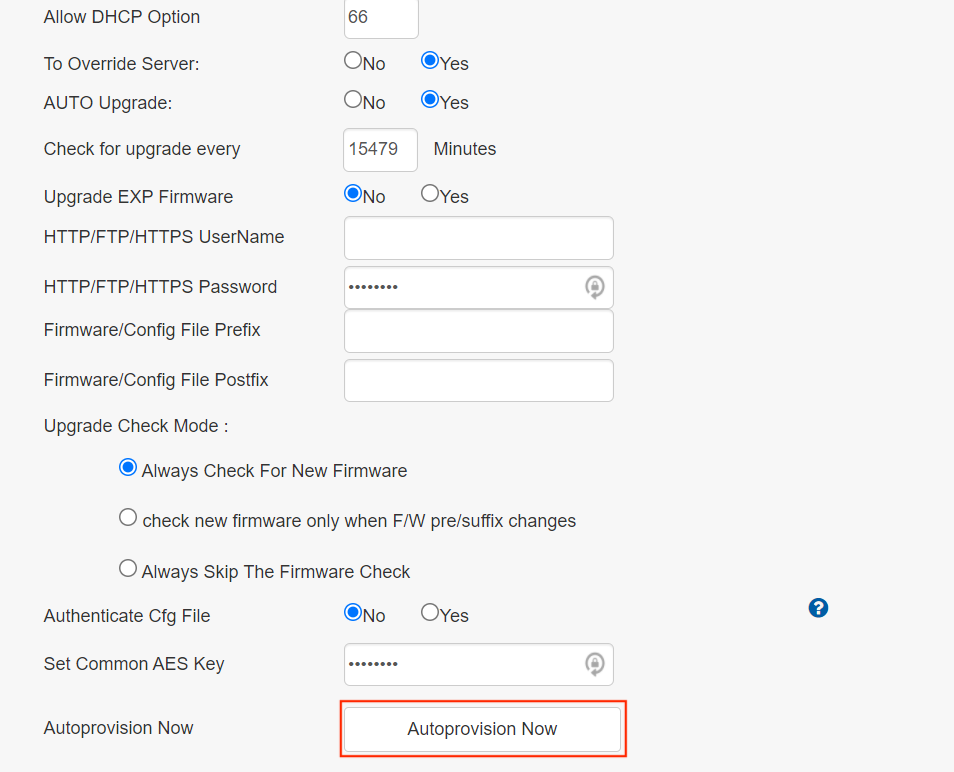Image resolution: width=954 pixels, height=772 pixels.
Task: Enable Upgrade EXP Firmware with Yes
Action: pyautogui.click(x=430, y=194)
